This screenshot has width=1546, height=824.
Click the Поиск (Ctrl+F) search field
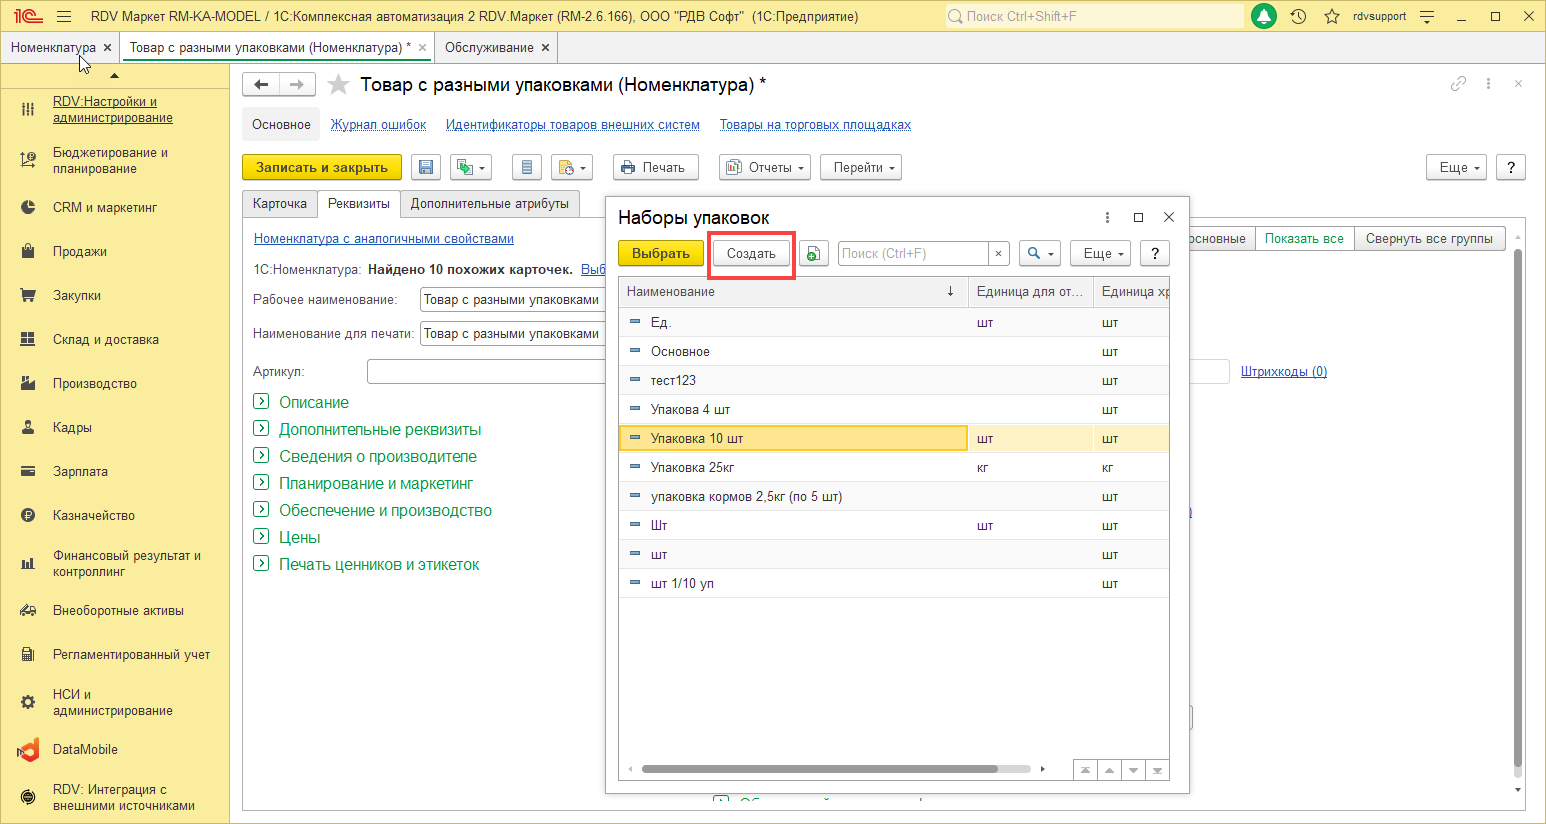point(912,254)
